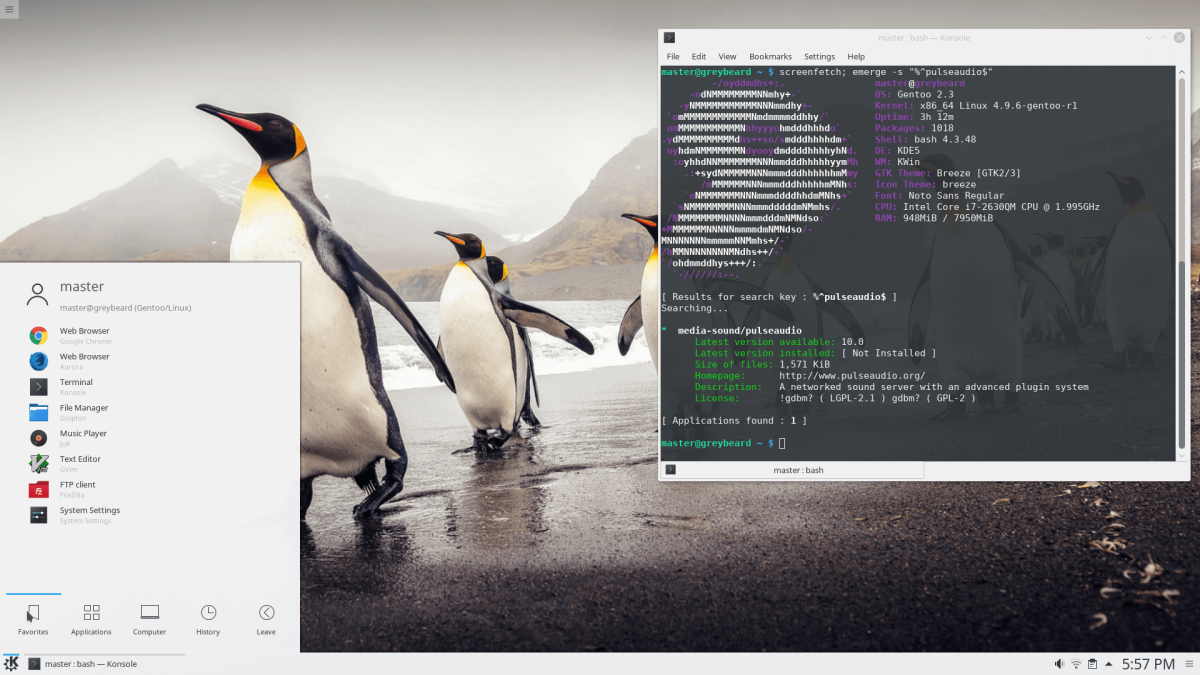Screen dimensions: 1200x675
Task: Mute audio via the volume tray icon
Action: (x=1058, y=663)
